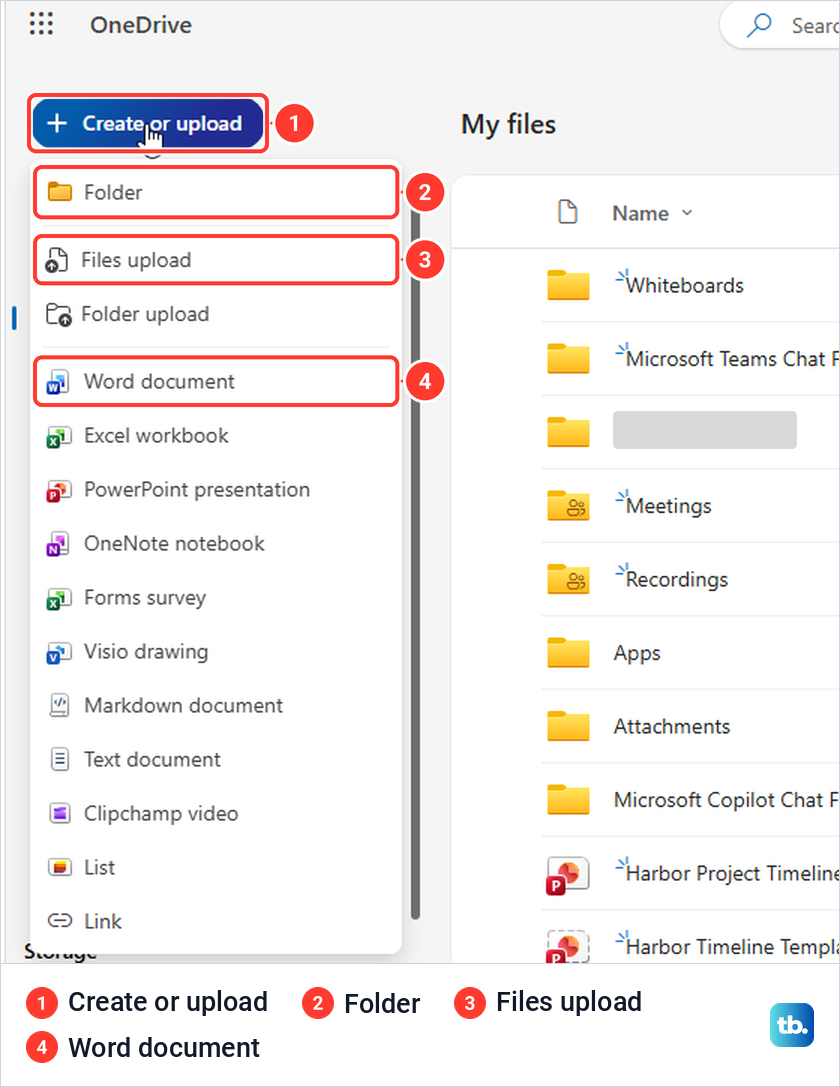Click the PowerPoint icon in the create menu
The width and height of the screenshot is (840, 1087).
click(58, 491)
